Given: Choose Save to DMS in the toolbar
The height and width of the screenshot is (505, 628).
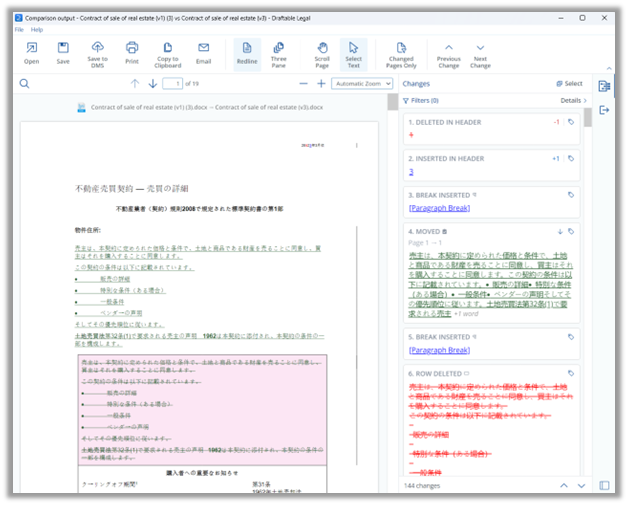Looking at the screenshot, I should click(98, 54).
